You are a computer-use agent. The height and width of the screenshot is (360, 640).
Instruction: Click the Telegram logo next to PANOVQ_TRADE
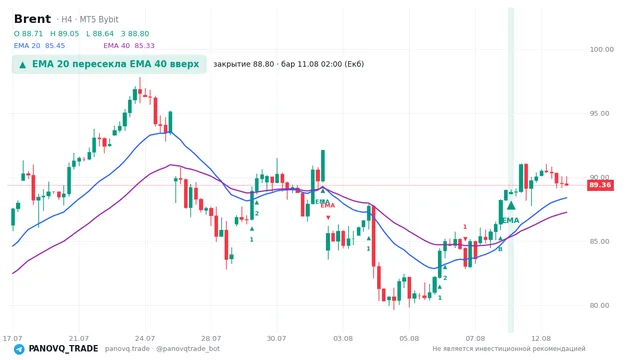click(19, 349)
